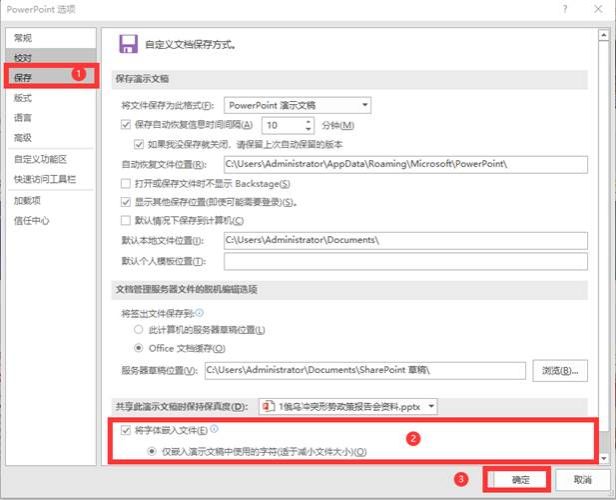Click info icon next to 将字体嵌入文件
The height and width of the screenshot is (500, 616).
click(214, 430)
